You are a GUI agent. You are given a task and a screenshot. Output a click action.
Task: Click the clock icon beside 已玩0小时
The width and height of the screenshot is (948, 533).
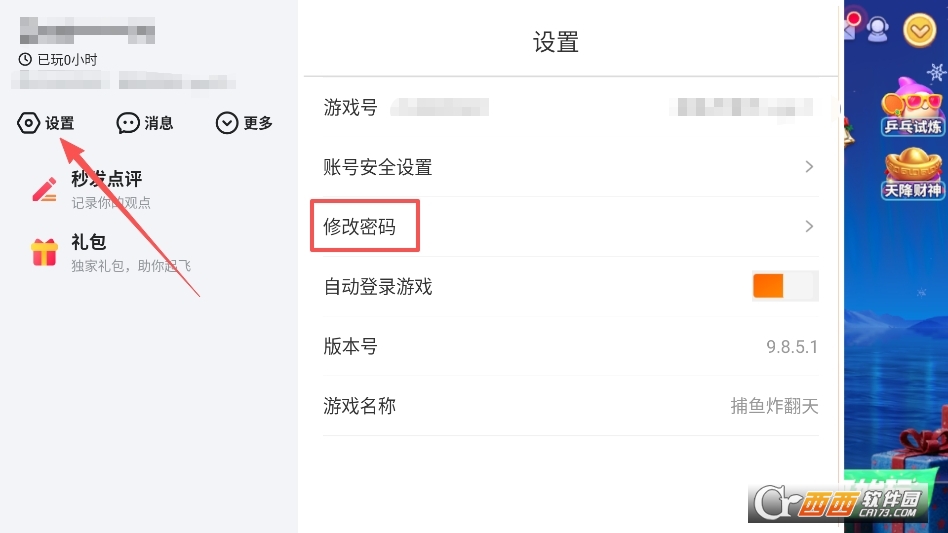coord(25,60)
